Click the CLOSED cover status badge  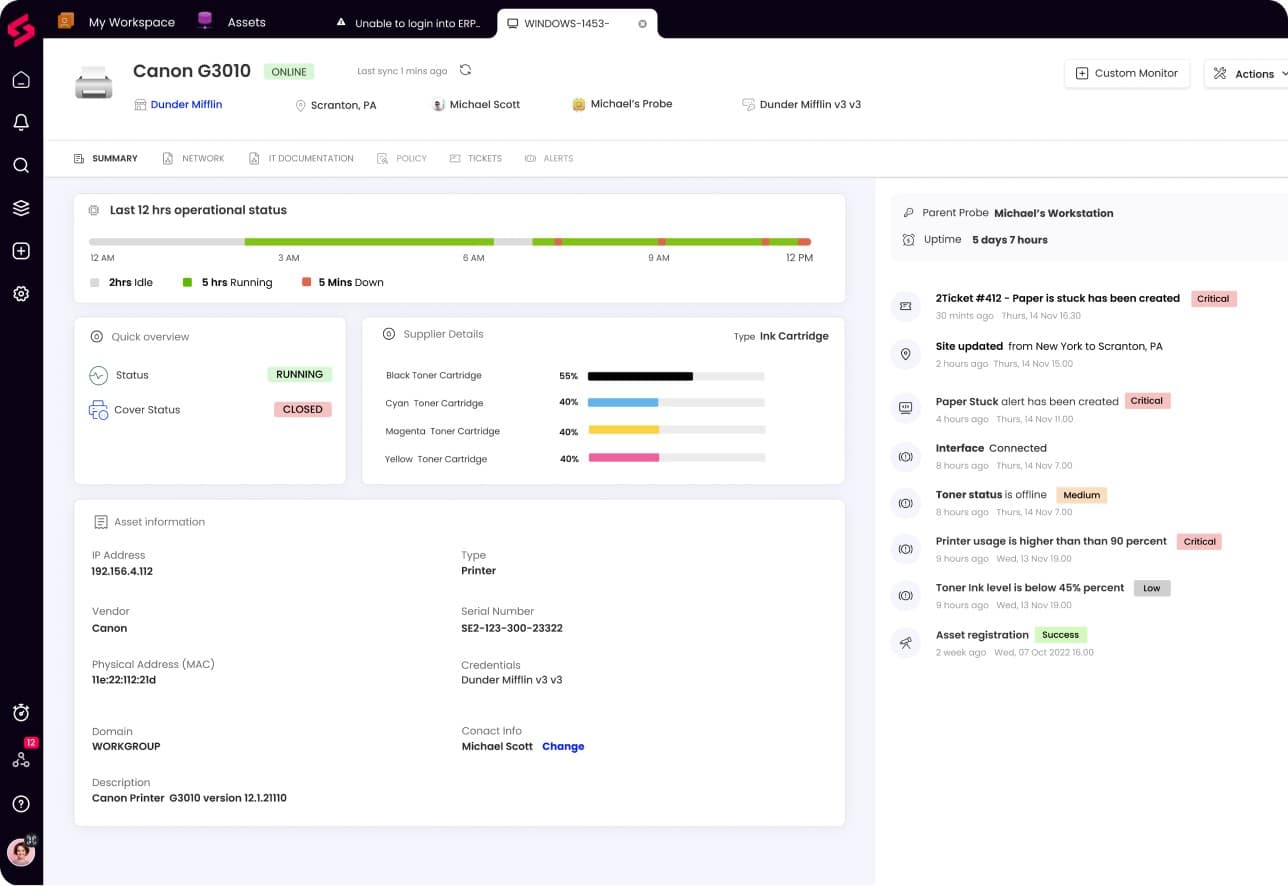pos(302,409)
